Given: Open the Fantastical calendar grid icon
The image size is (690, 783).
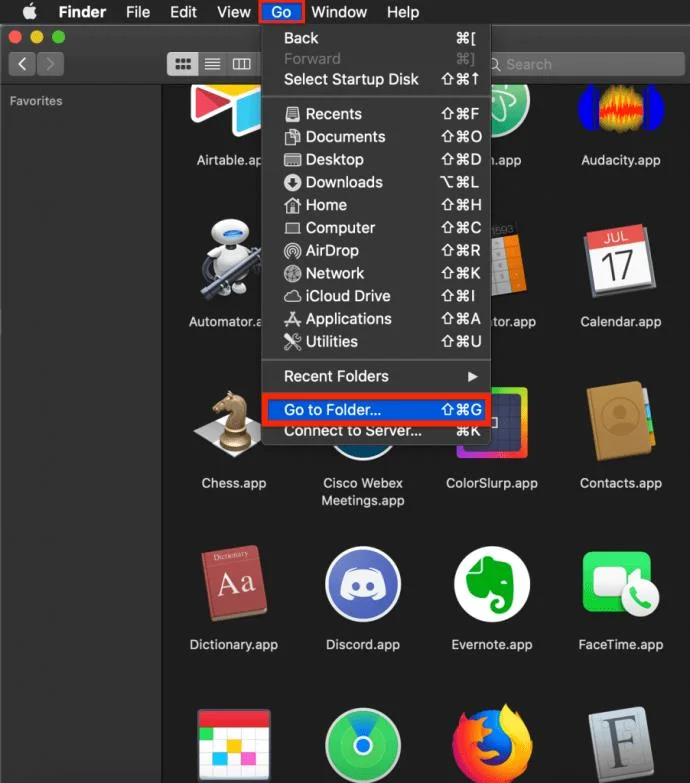Looking at the screenshot, I should pyautogui.click(x=234, y=745).
